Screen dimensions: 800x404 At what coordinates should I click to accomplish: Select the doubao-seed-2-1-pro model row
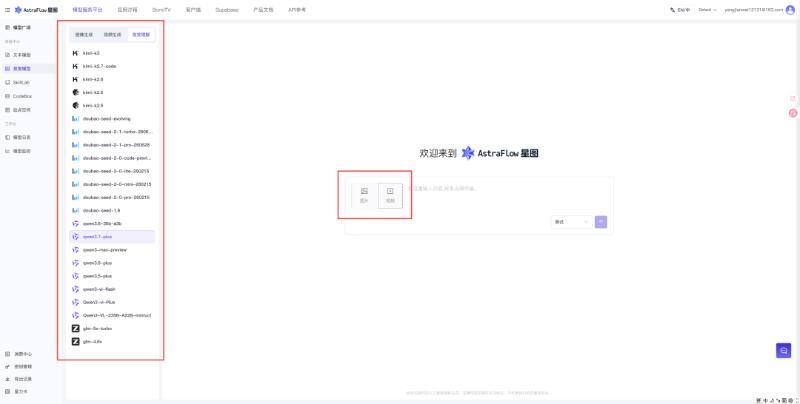click(112, 145)
